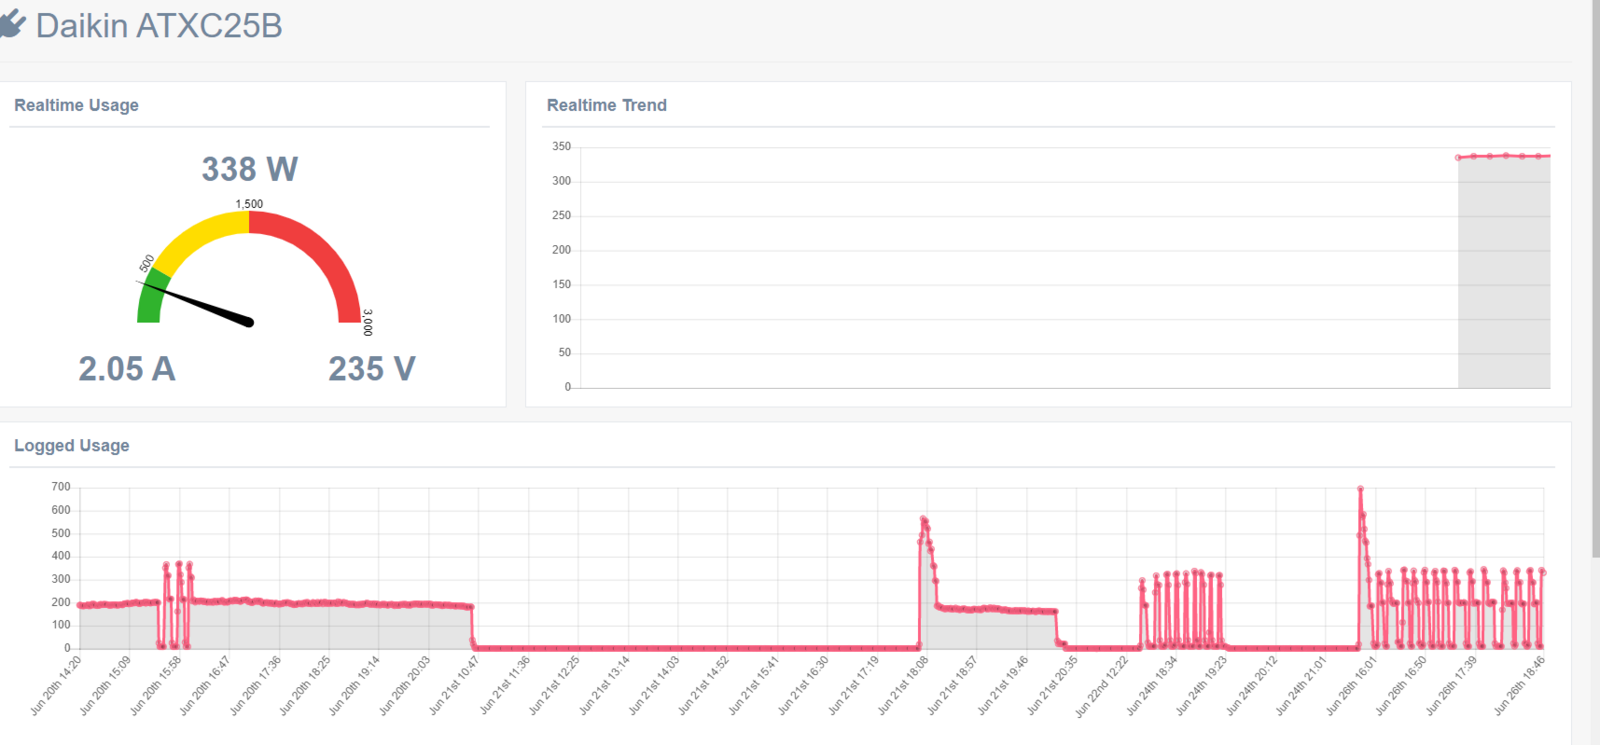Click the 150 axis label in Realtime Trend

click(561, 284)
